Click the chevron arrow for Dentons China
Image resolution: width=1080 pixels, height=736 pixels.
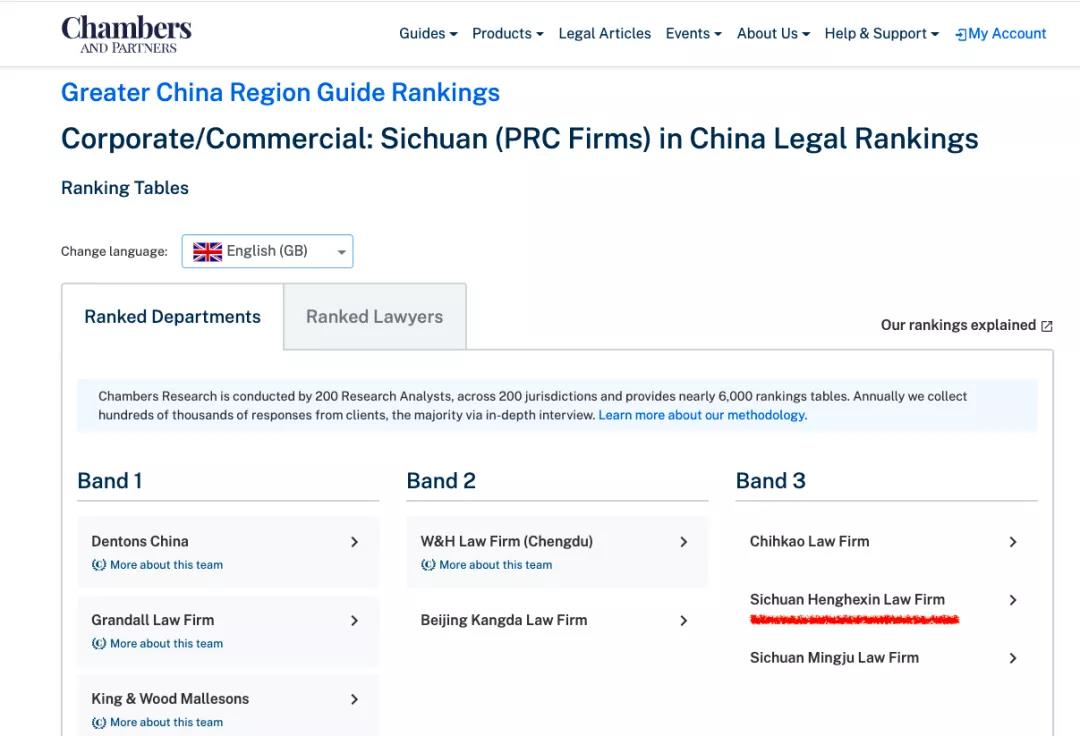[354, 542]
